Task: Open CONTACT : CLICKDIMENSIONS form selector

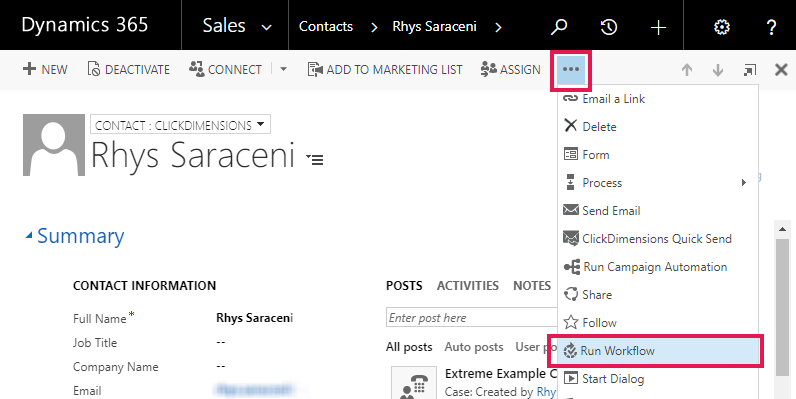Action: click(180, 125)
